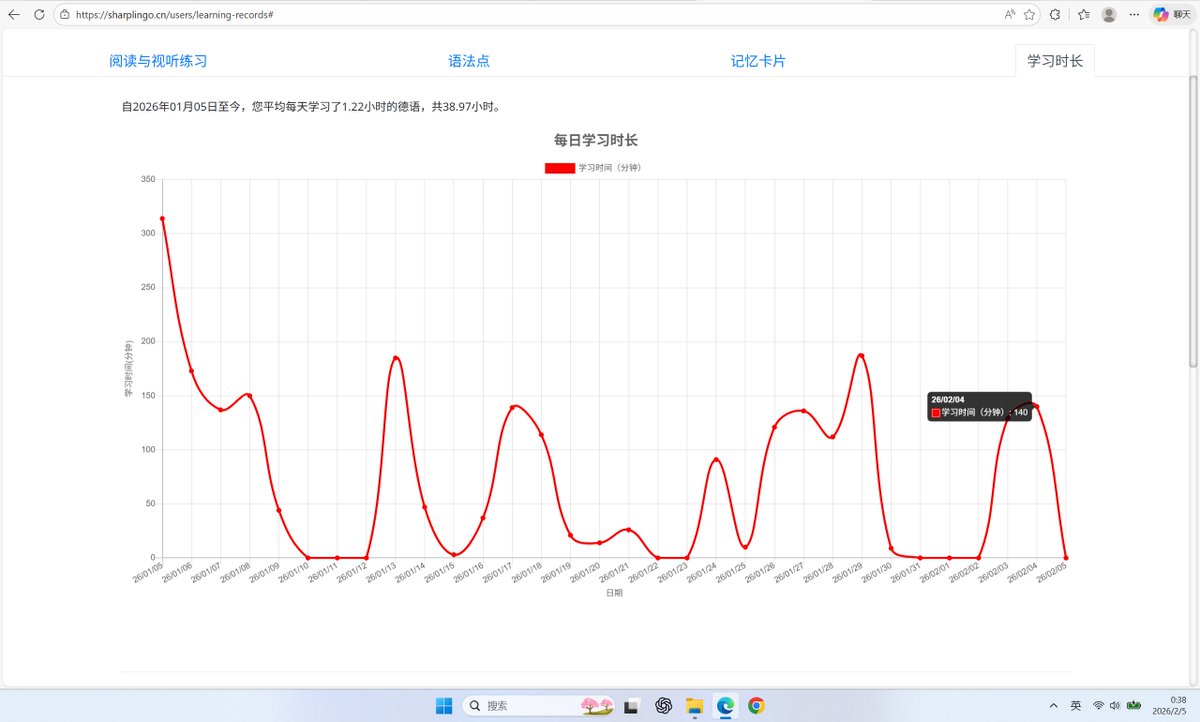The height and width of the screenshot is (722, 1200).
Task: Switch to the 记忆卡片 tab
Action: tap(758, 61)
